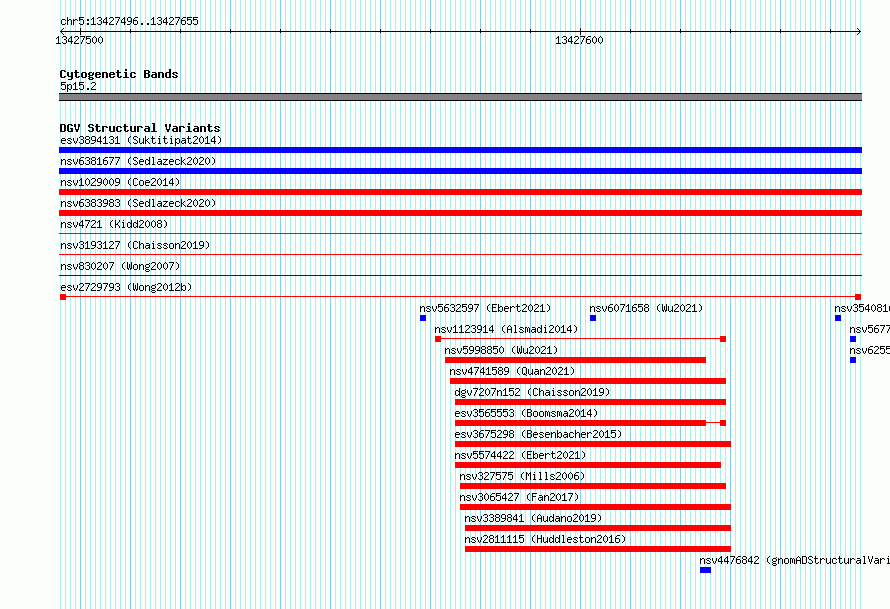Open dgv7207n152 (Chaisson2019) label

pyautogui.click(x=532, y=392)
